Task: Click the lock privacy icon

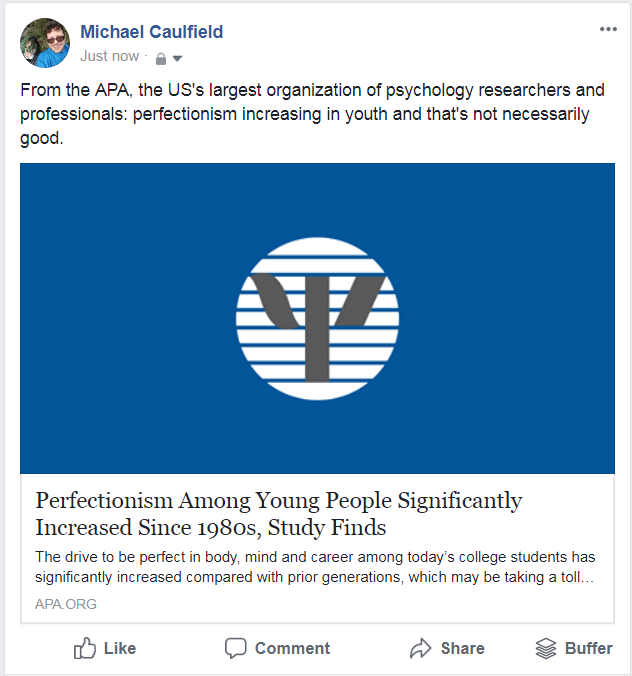Action: point(161,58)
